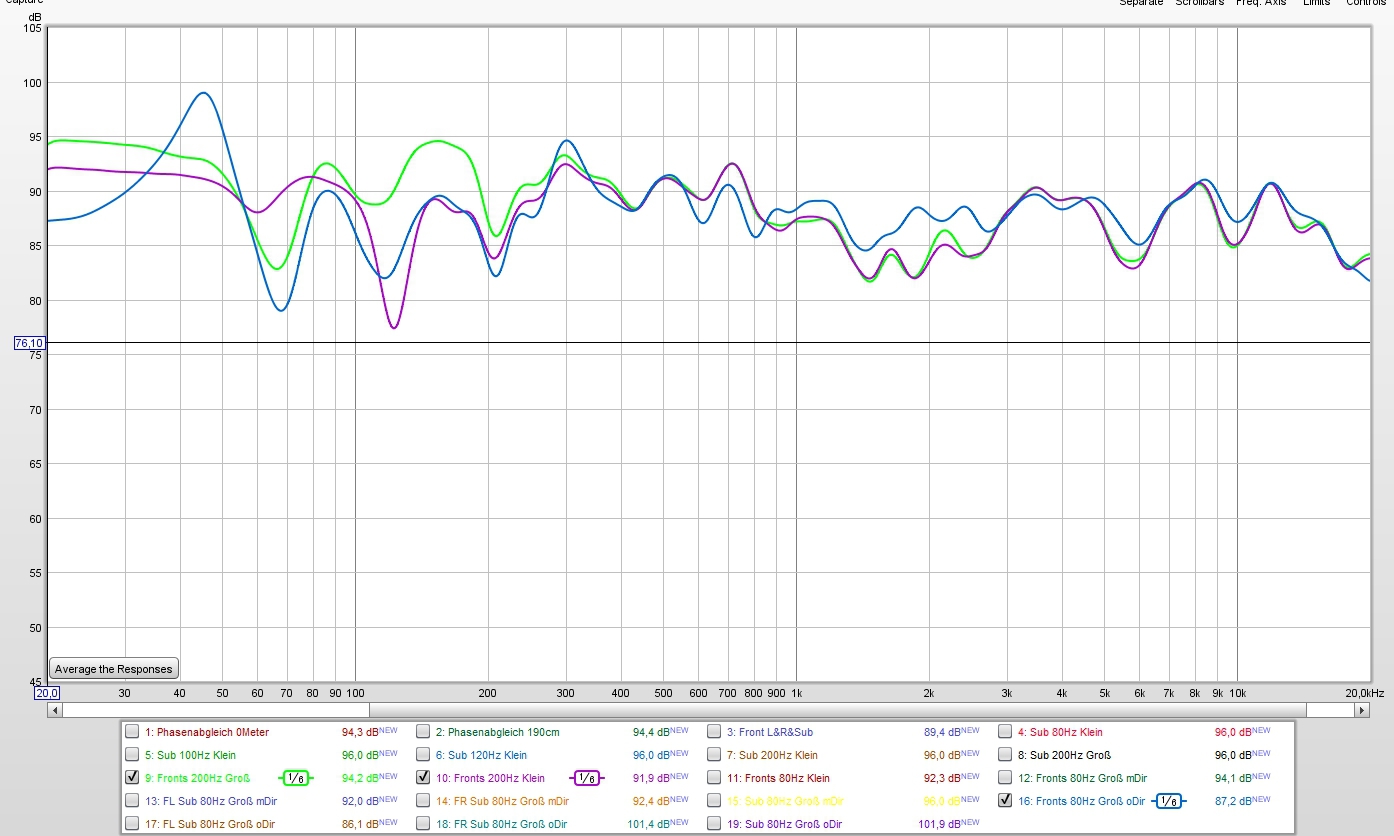Click the horizontal scrollbar right arrow
The image size is (1394, 836).
[x=1362, y=710]
